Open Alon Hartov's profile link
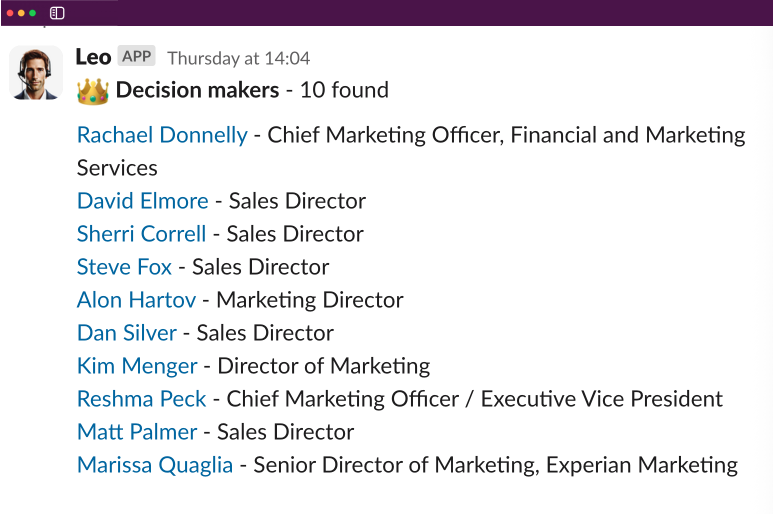The width and height of the screenshot is (773, 514). pyautogui.click(x=137, y=300)
